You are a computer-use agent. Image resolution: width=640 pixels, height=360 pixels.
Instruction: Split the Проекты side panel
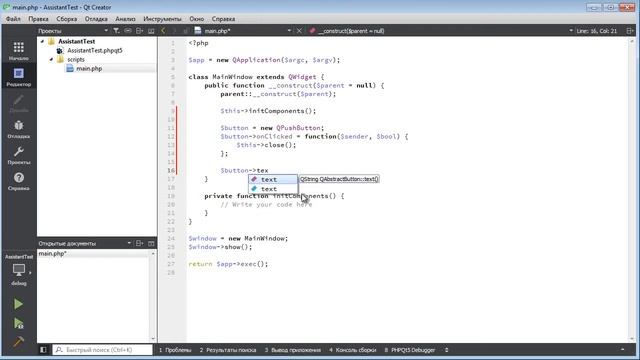tap(140, 31)
